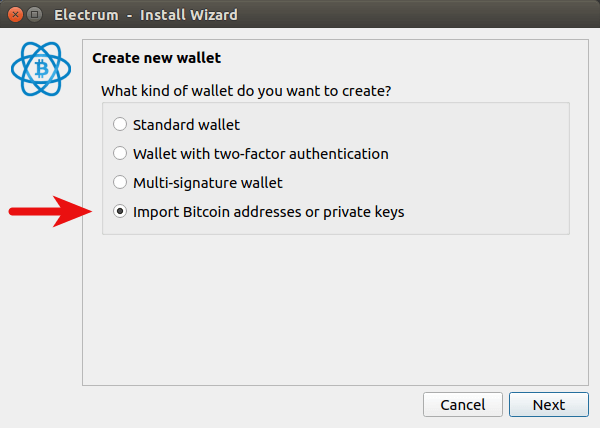Viewport: 600px width, 428px height.
Task: Proceed with the Next button
Action: pyautogui.click(x=548, y=405)
